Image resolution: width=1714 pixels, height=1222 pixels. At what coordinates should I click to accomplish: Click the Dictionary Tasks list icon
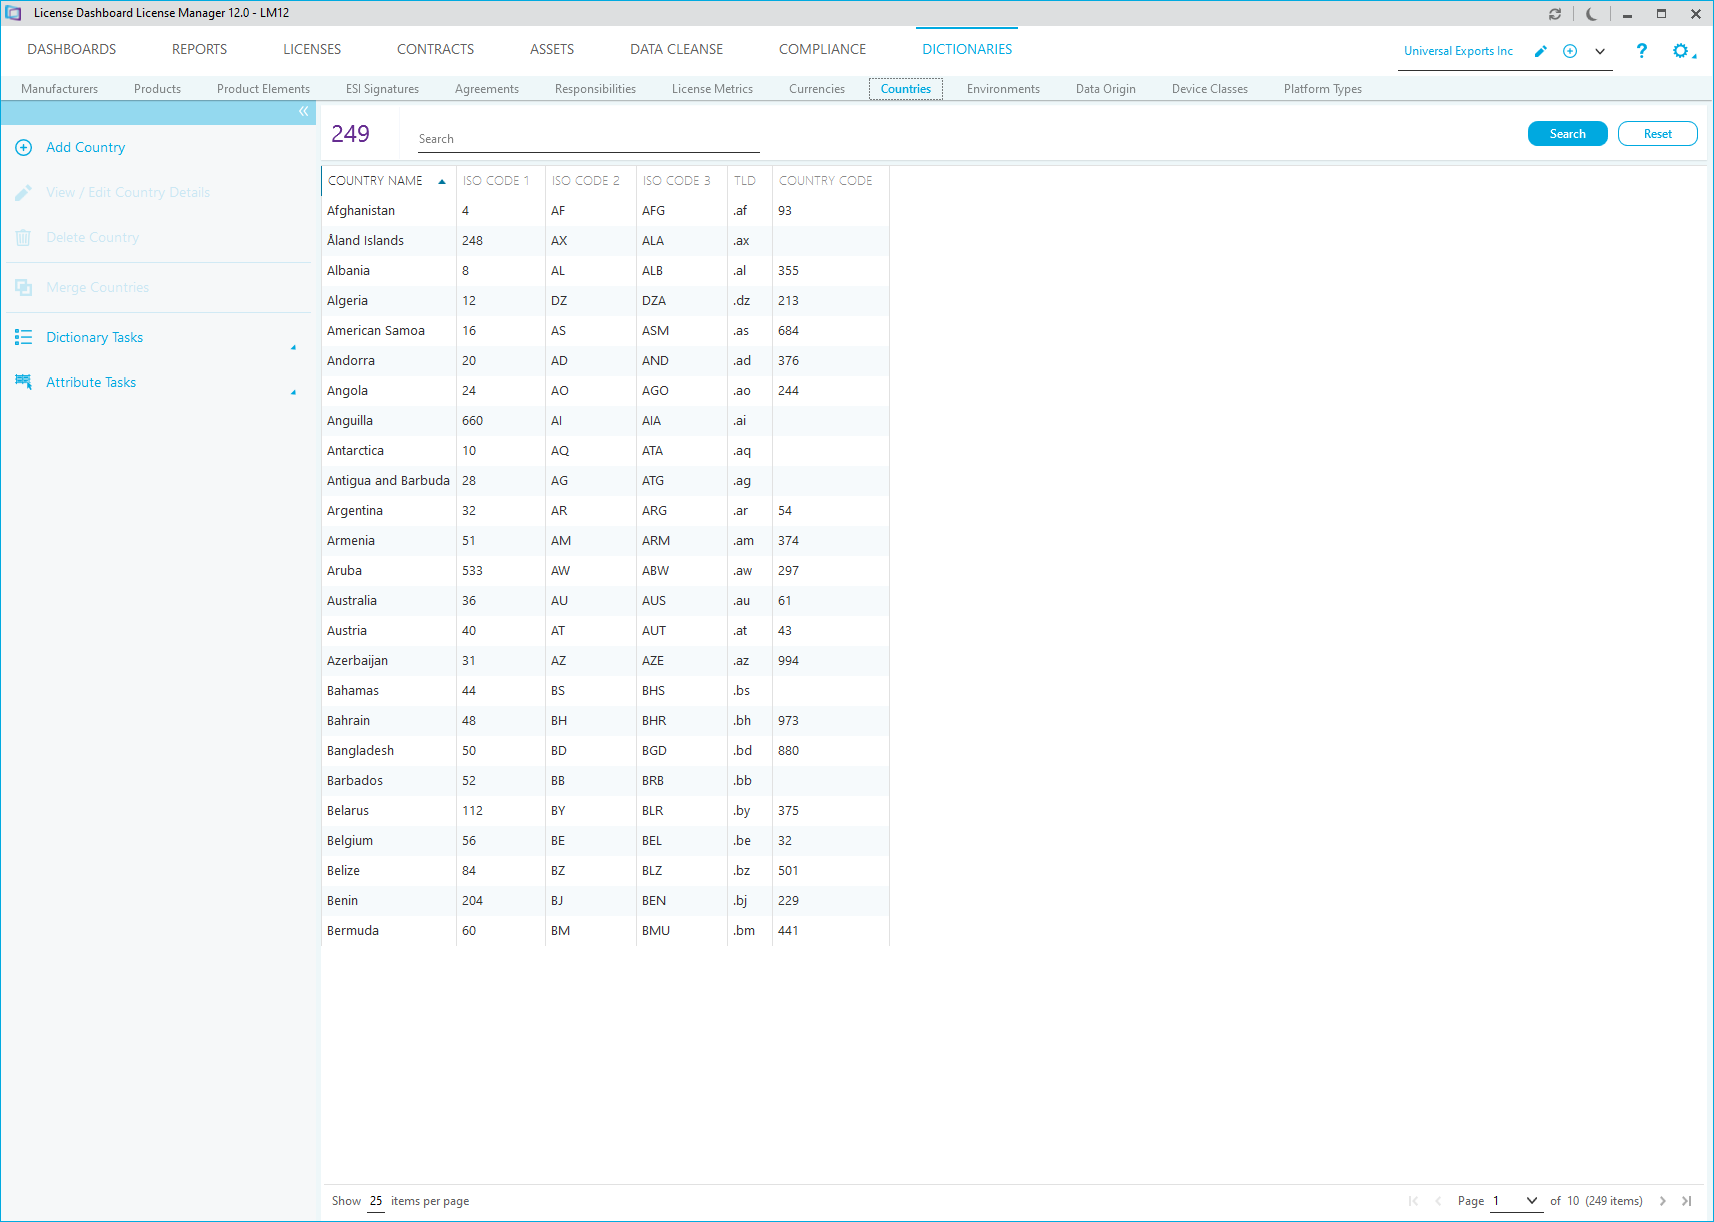[23, 338]
